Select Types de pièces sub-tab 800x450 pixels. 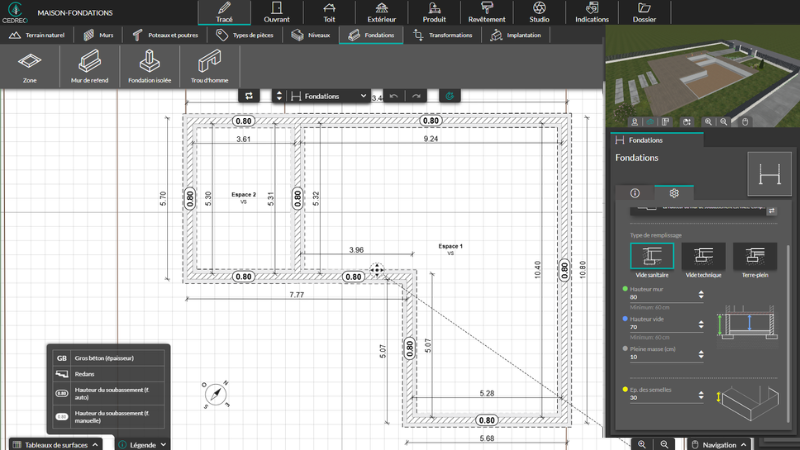click(244, 35)
